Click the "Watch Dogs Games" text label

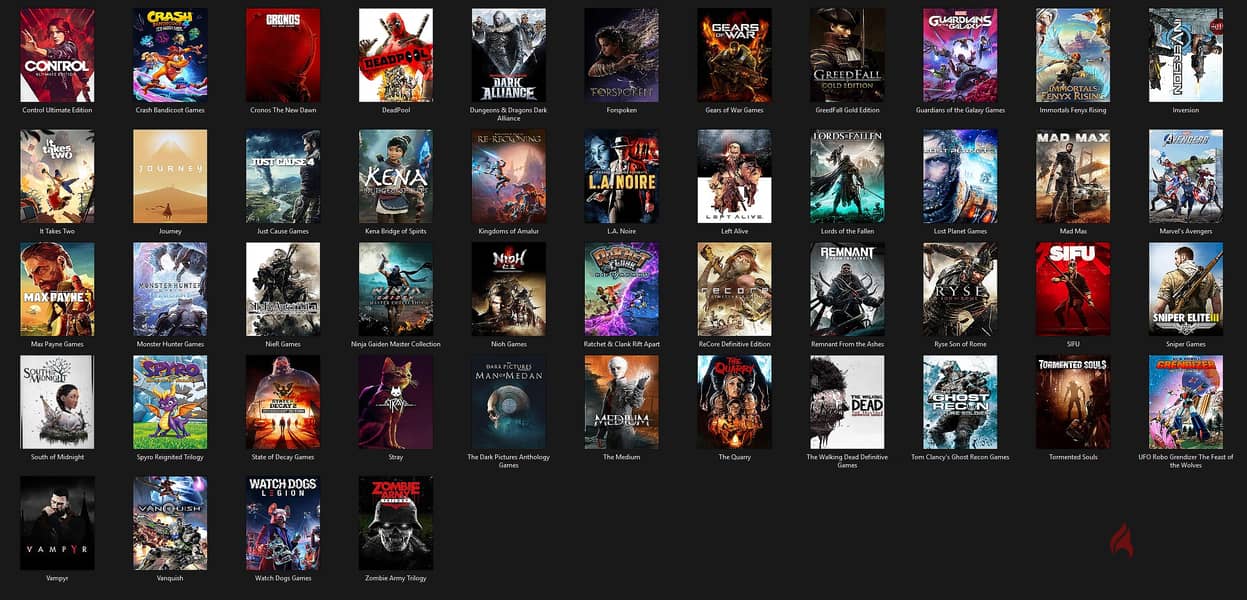[x=283, y=578]
